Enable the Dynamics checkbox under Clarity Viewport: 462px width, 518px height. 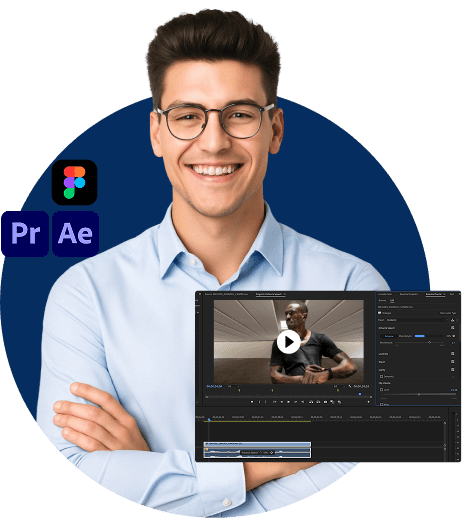click(x=381, y=376)
